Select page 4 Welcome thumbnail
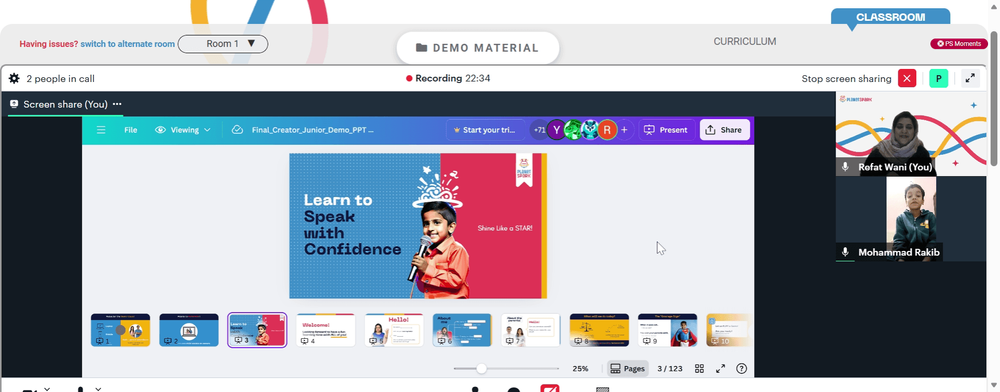 tap(325, 330)
